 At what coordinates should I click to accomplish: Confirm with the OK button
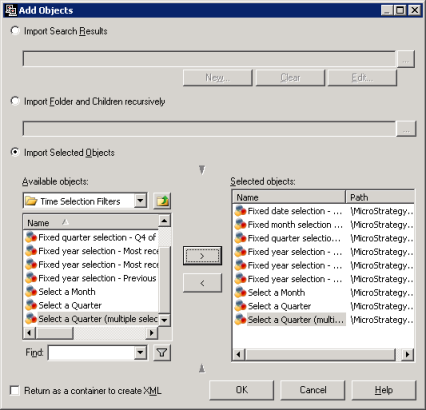pyautogui.click(x=242, y=390)
